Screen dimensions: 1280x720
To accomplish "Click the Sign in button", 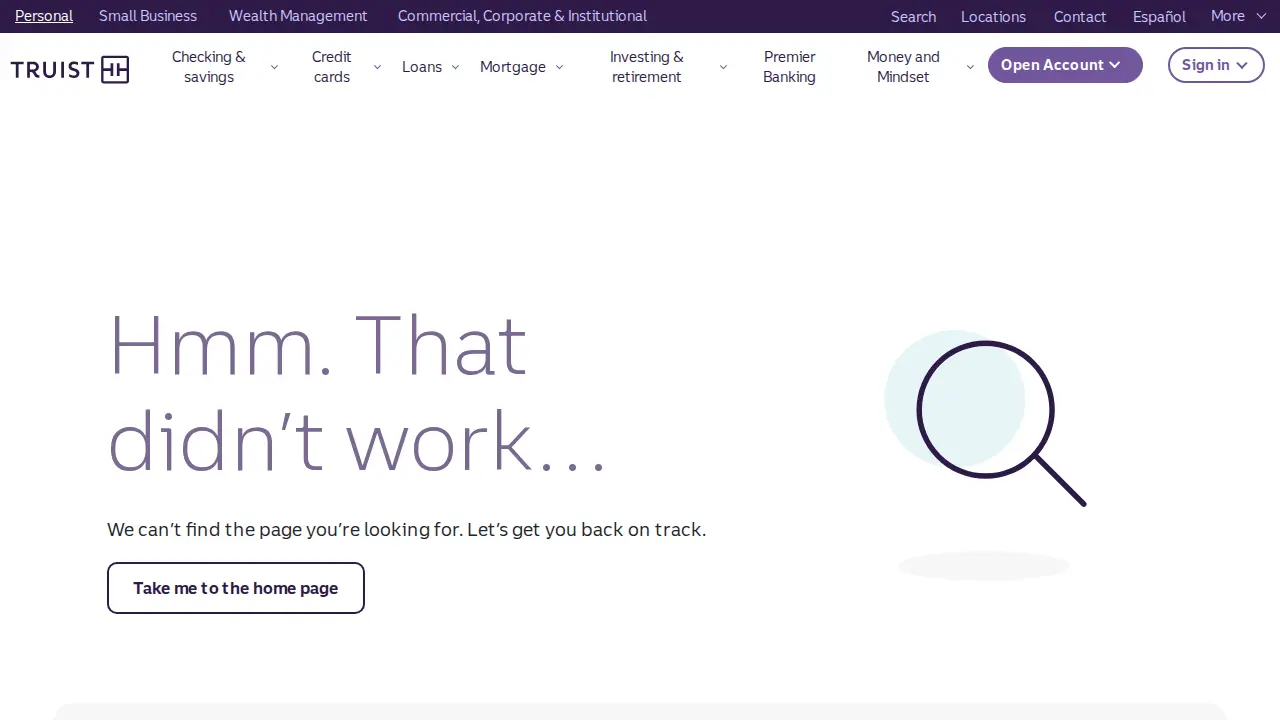I will tap(1216, 65).
